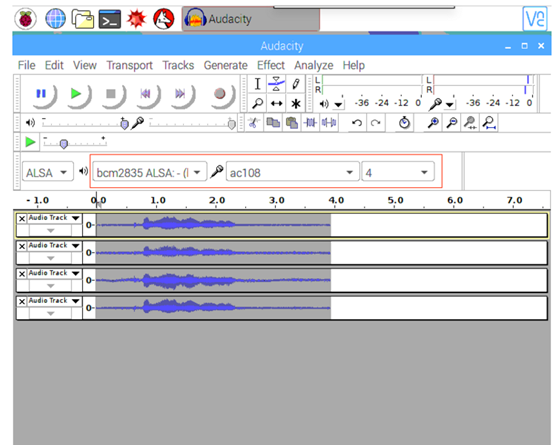The height and width of the screenshot is (447, 558).
Task: Open the View menu
Action: click(85, 65)
